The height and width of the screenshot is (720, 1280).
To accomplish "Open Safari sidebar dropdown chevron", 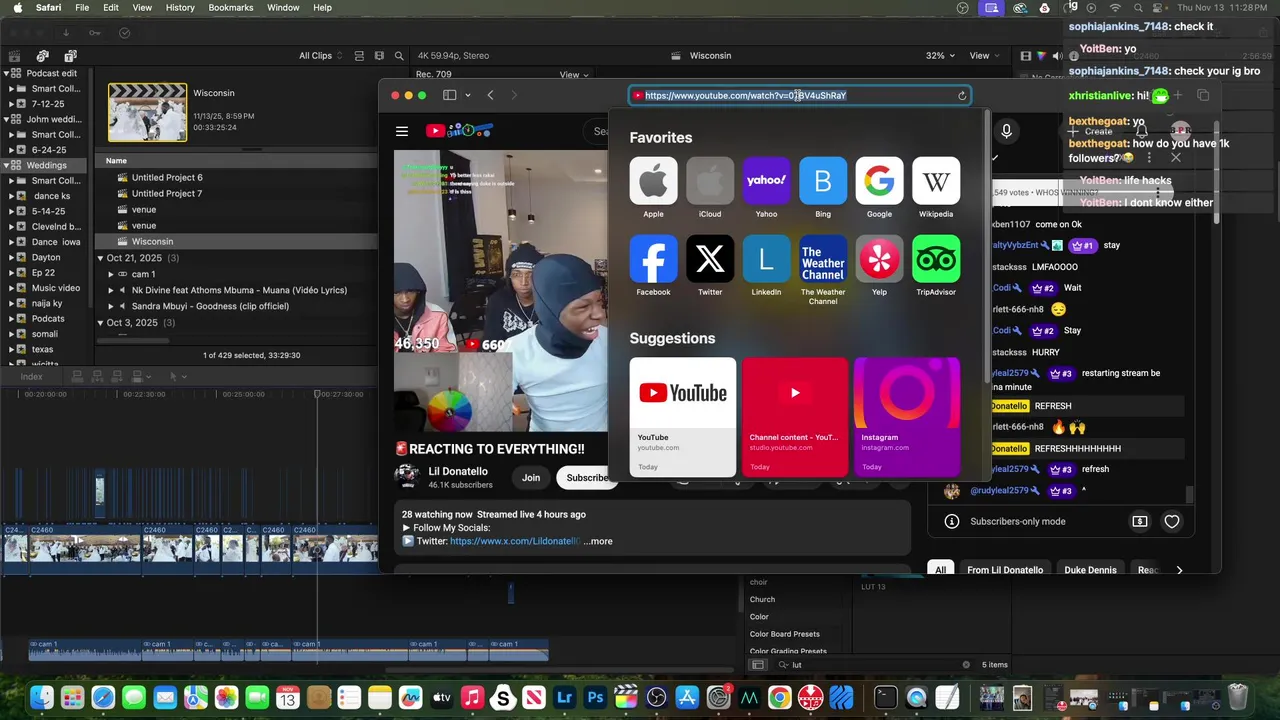I will coord(467,96).
